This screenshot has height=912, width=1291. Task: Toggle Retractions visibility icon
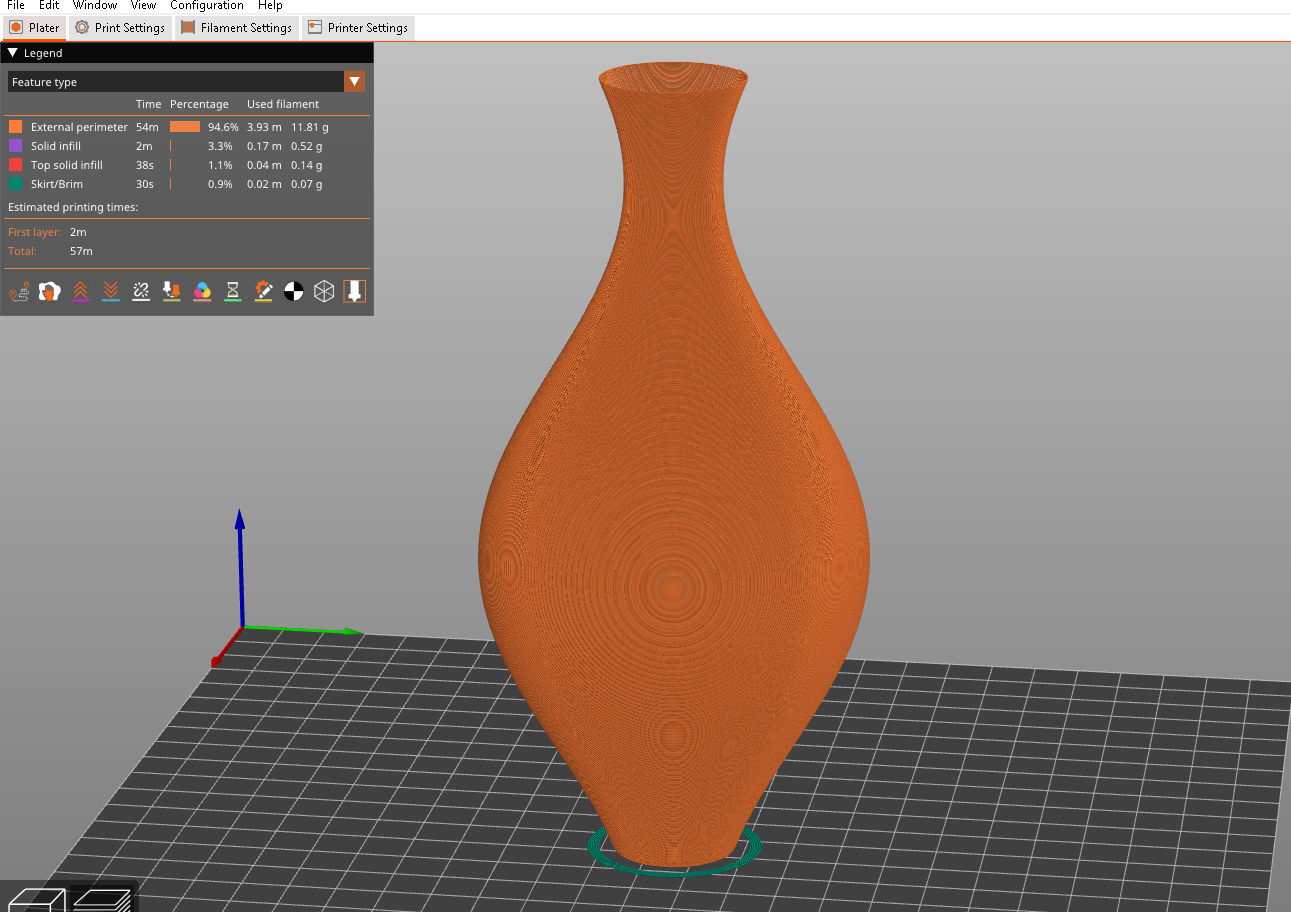point(80,291)
